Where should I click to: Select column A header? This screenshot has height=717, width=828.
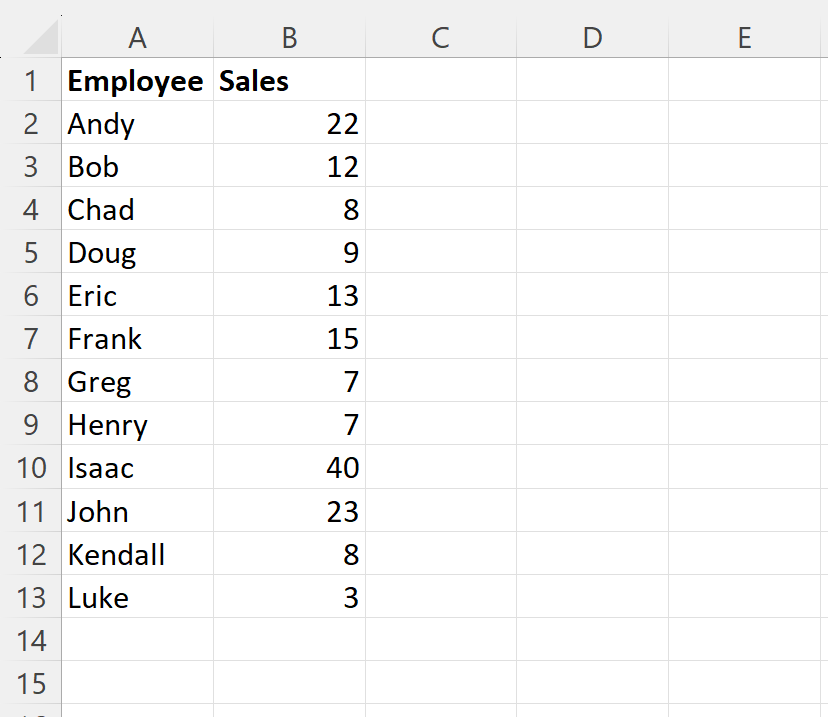tap(137, 37)
